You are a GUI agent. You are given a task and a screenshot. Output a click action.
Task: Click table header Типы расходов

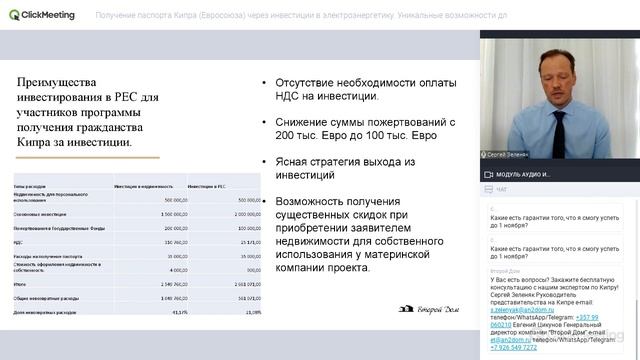click(29, 187)
